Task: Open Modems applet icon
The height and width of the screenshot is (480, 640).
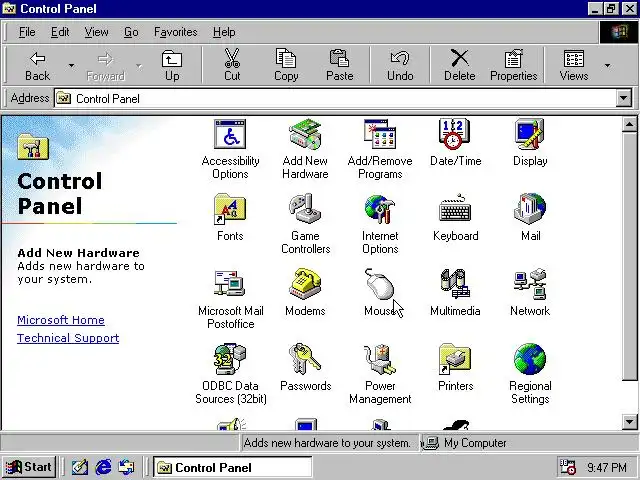Action: [x=305, y=284]
